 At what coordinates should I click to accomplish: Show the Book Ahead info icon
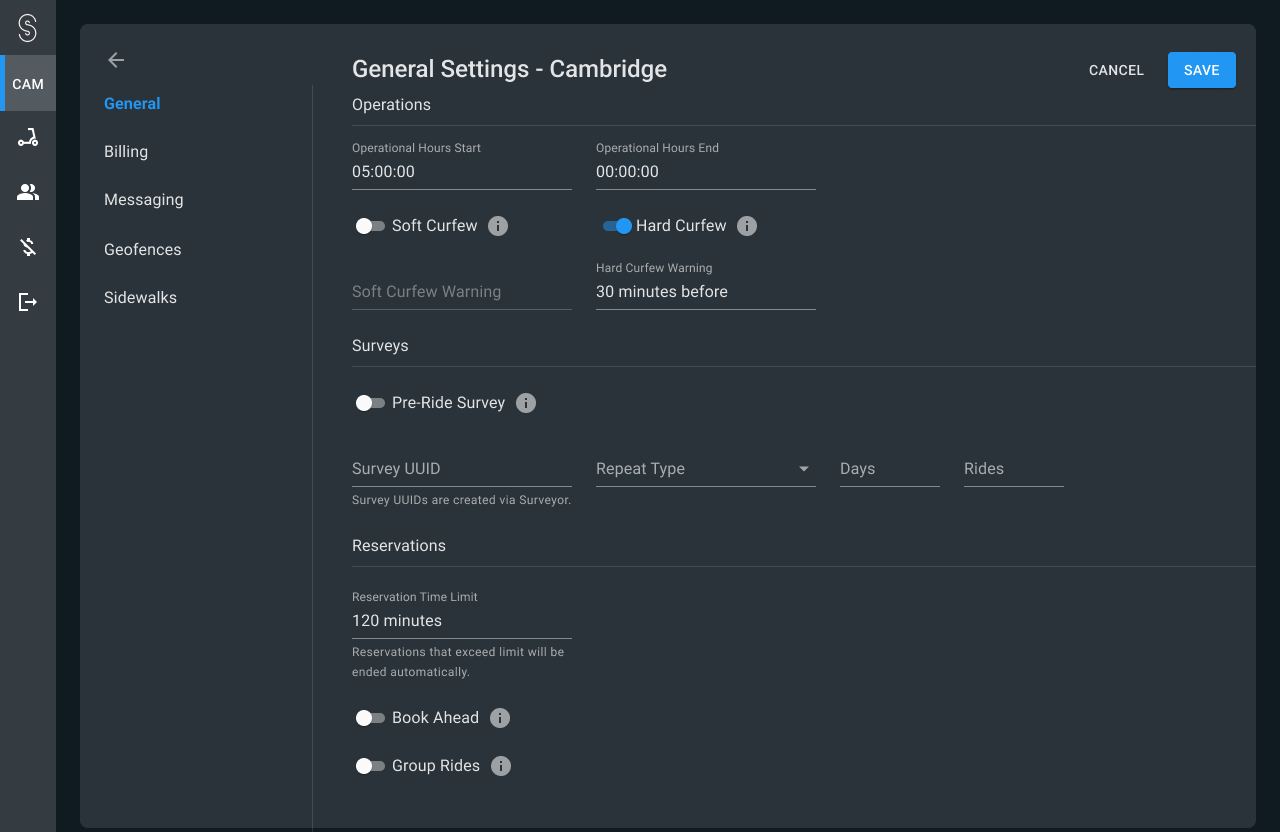pyautogui.click(x=500, y=718)
